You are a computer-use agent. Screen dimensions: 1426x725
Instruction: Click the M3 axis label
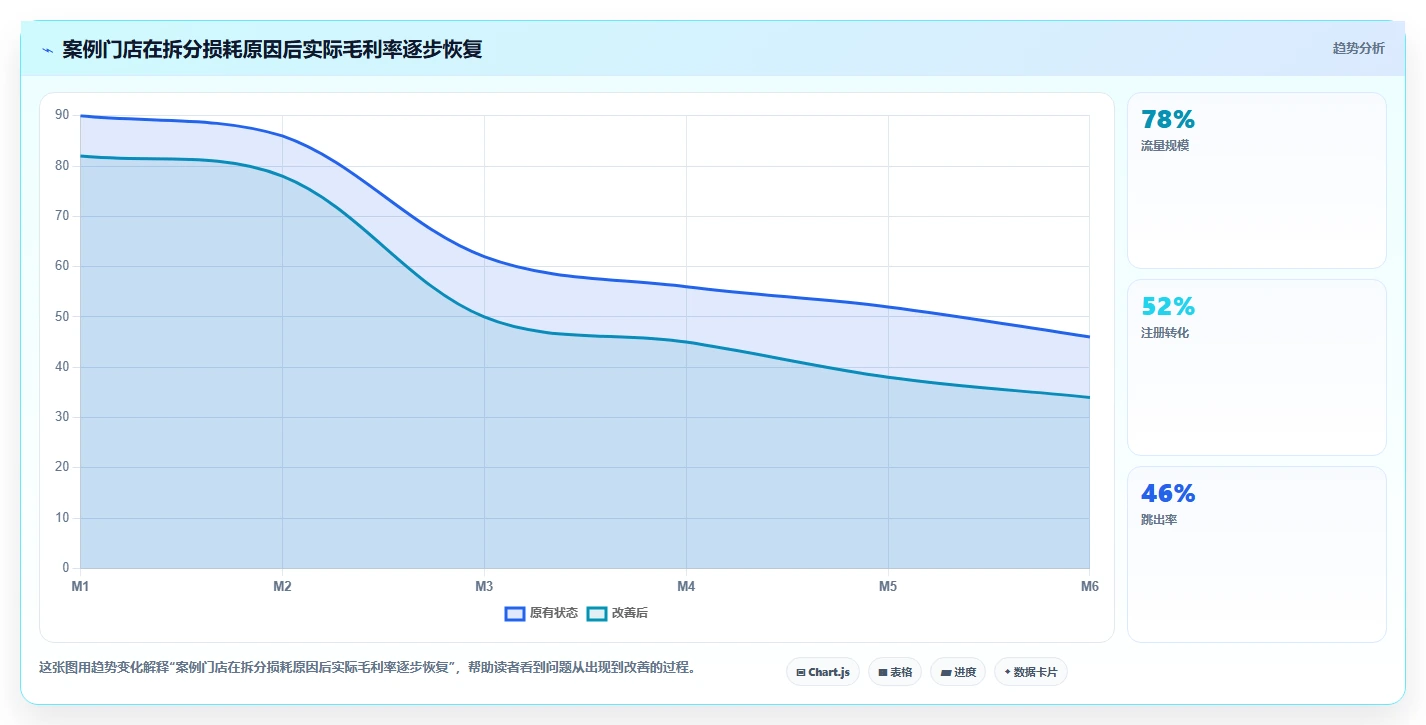point(484,587)
